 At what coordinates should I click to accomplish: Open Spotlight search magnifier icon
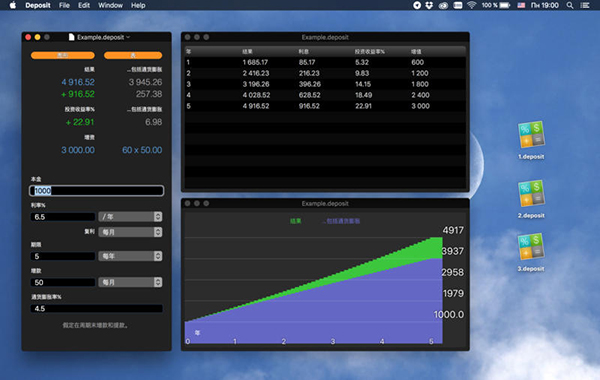coord(570,5)
